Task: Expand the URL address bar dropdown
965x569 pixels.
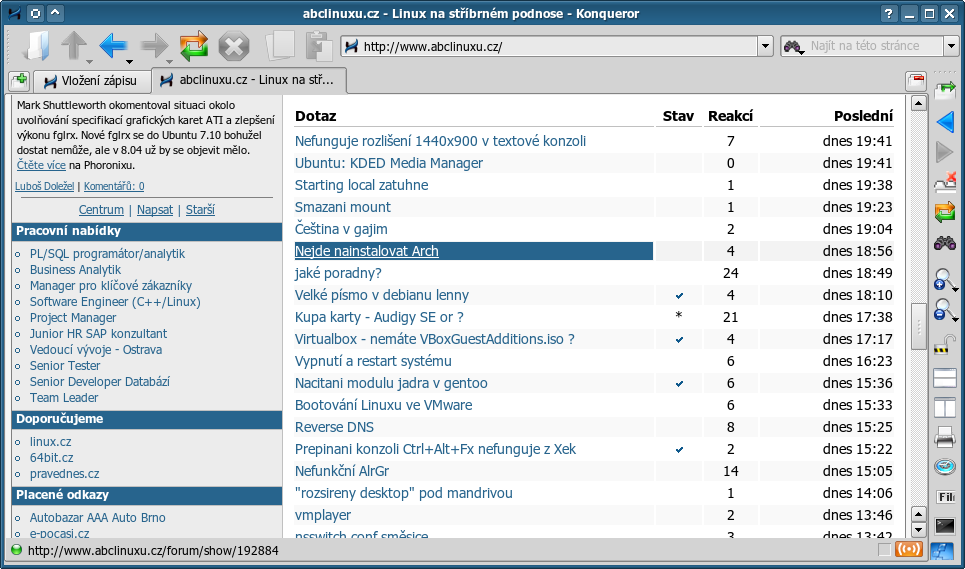Action: point(765,46)
